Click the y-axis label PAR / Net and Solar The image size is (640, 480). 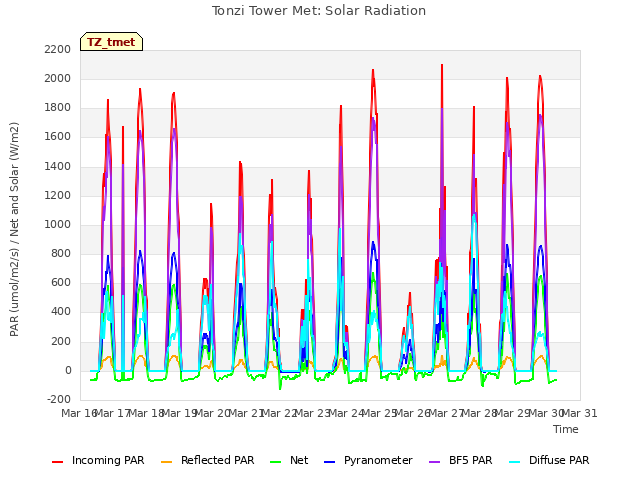[x=14, y=229]
